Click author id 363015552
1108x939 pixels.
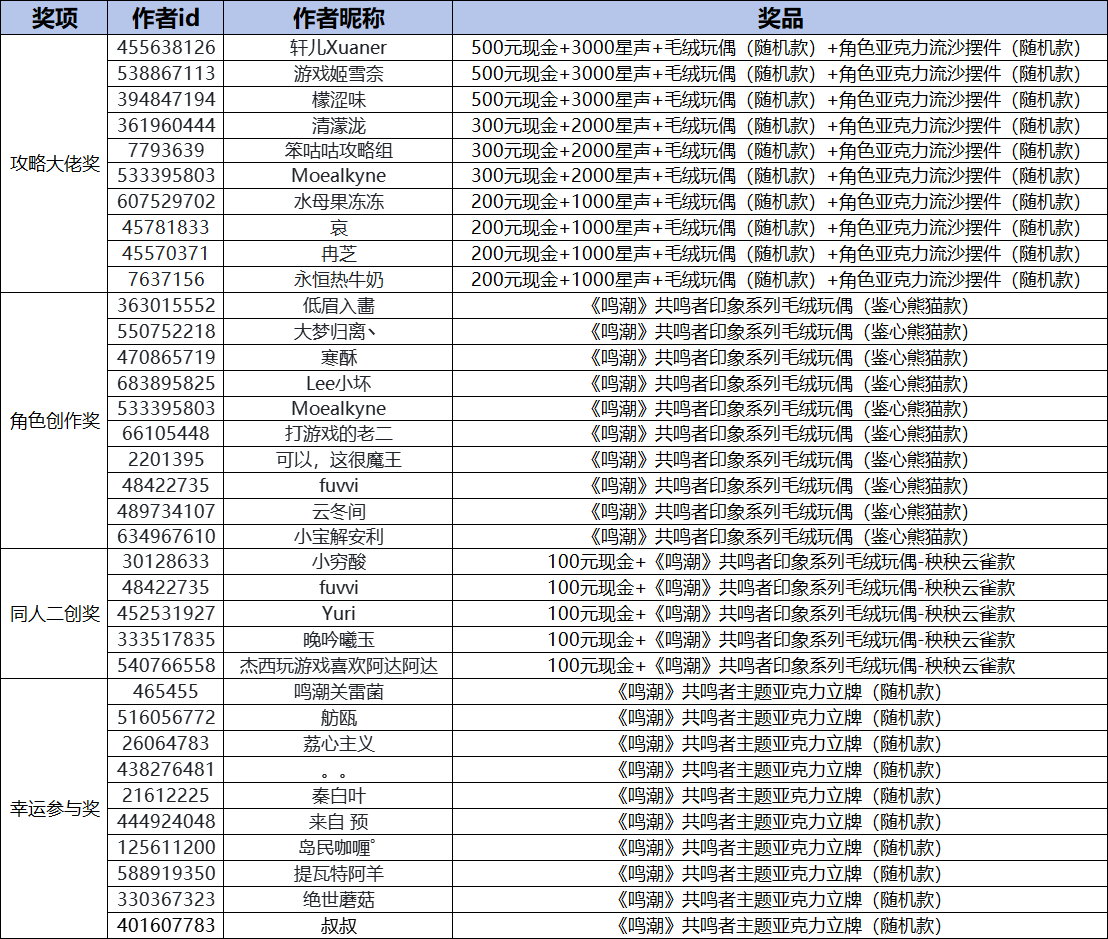click(x=166, y=305)
